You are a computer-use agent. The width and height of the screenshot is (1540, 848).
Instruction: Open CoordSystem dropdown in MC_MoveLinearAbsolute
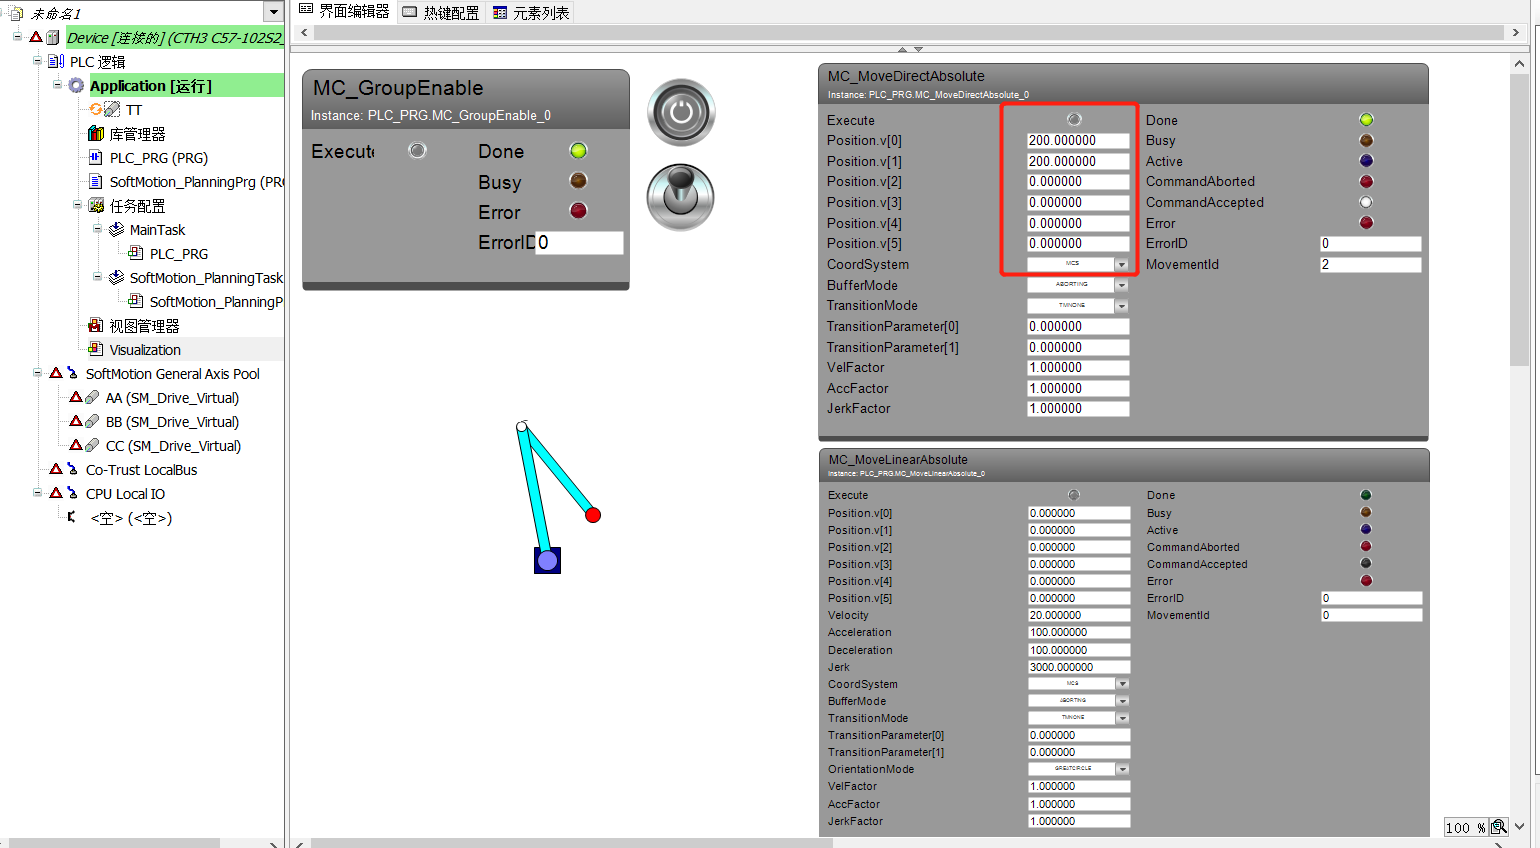click(x=1123, y=684)
